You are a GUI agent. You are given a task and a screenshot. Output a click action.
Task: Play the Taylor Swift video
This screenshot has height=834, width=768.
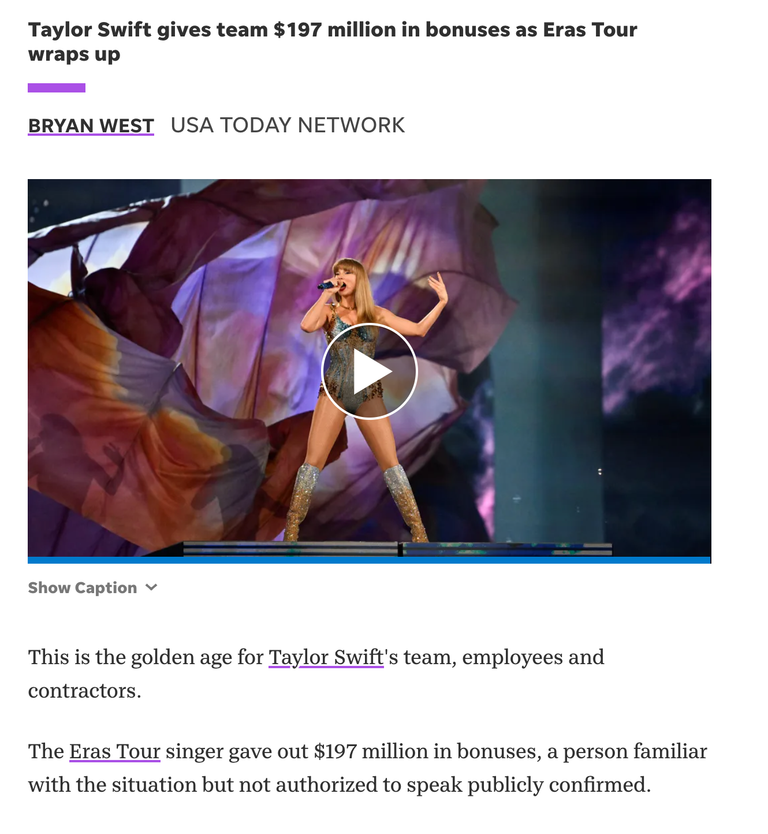click(x=369, y=371)
